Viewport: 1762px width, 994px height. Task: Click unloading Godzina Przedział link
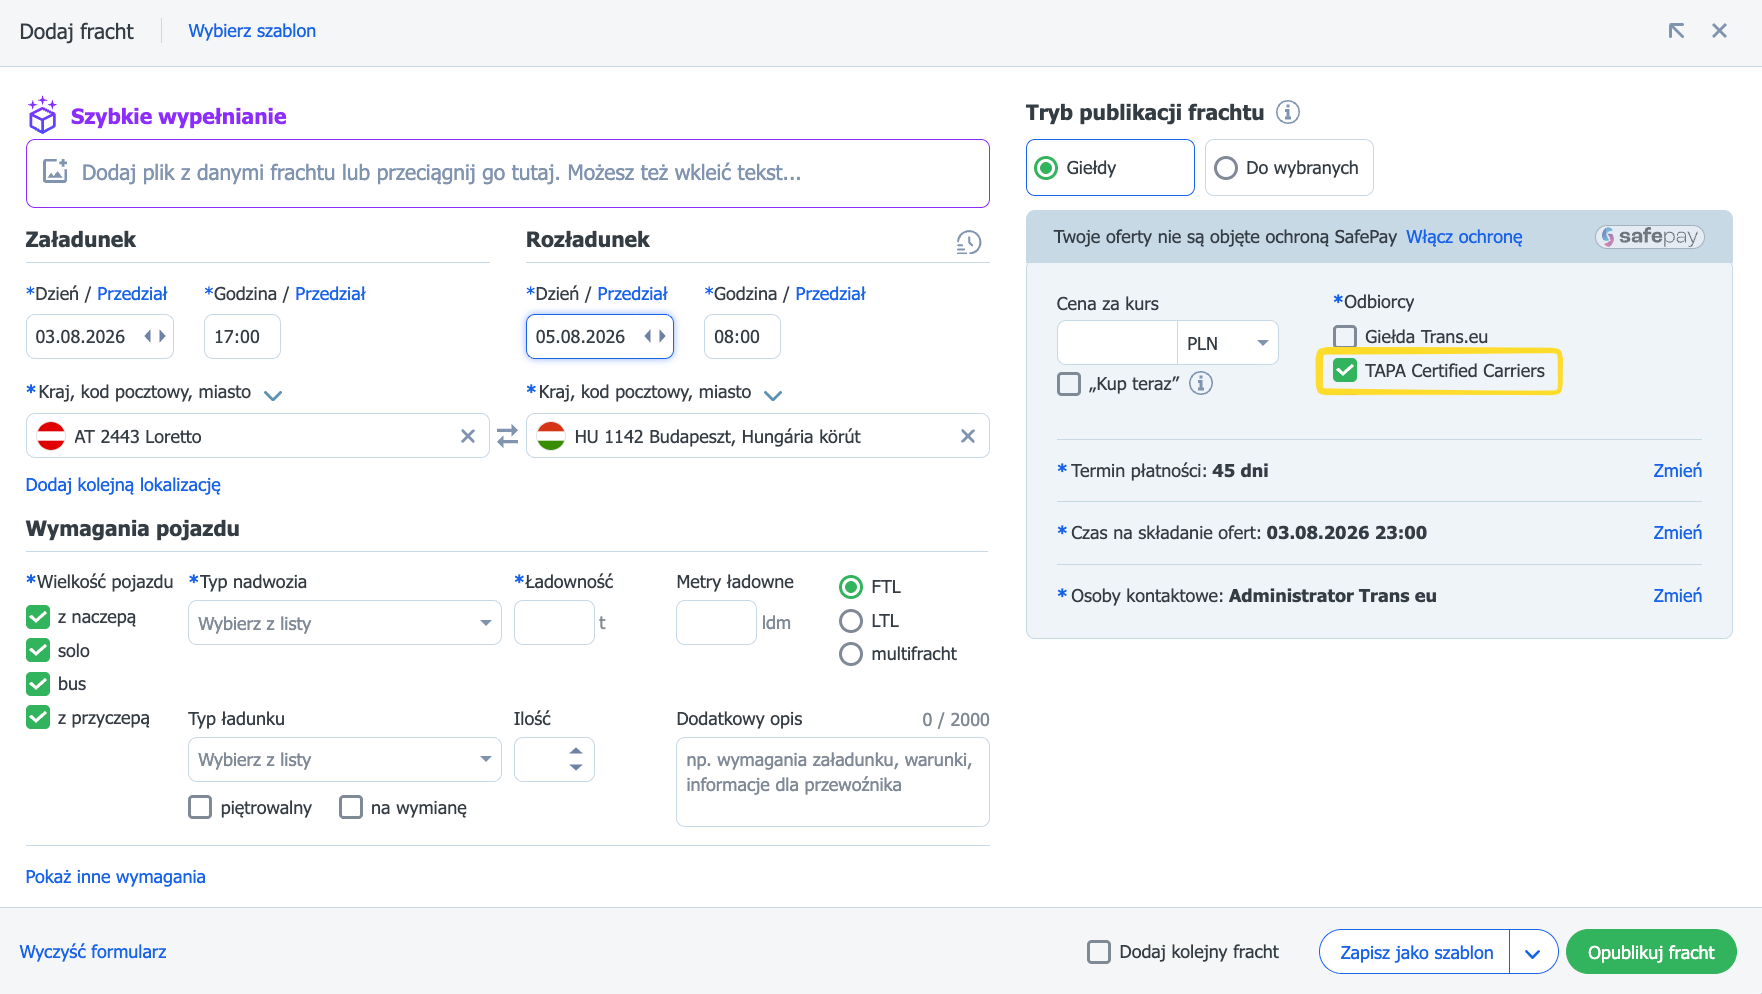pyautogui.click(x=830, y=294)
